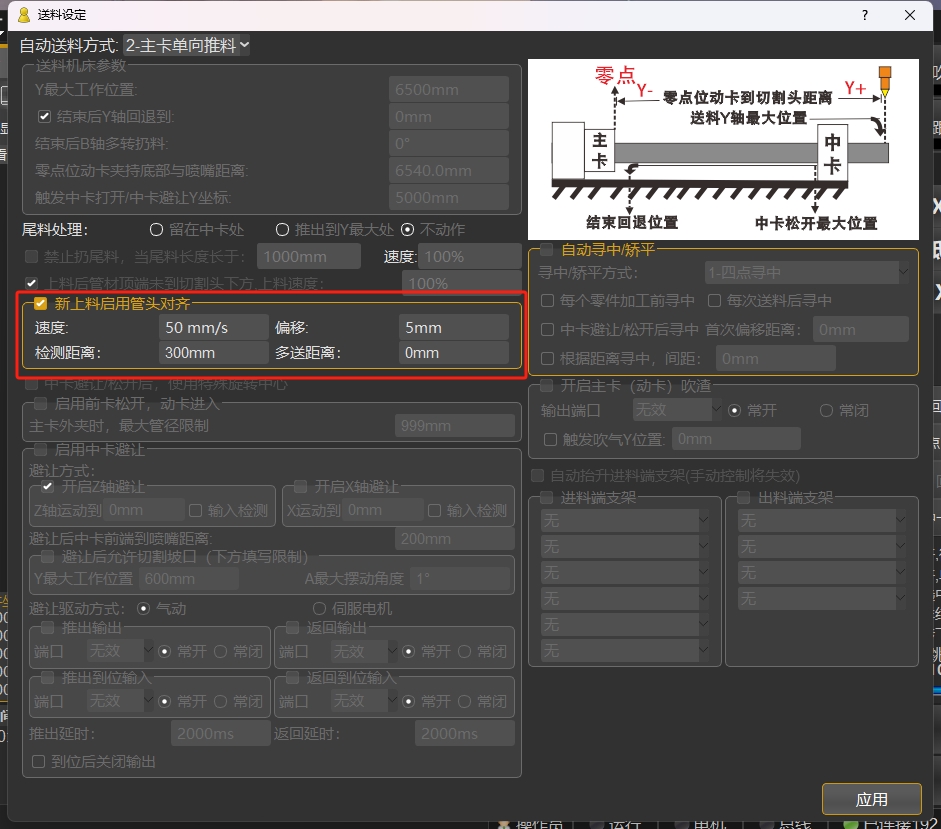The height and width of the screenshot is (829, 941).
Task: Open last 进料端支架 无 dropdown
Action: (x=625, y=650)
